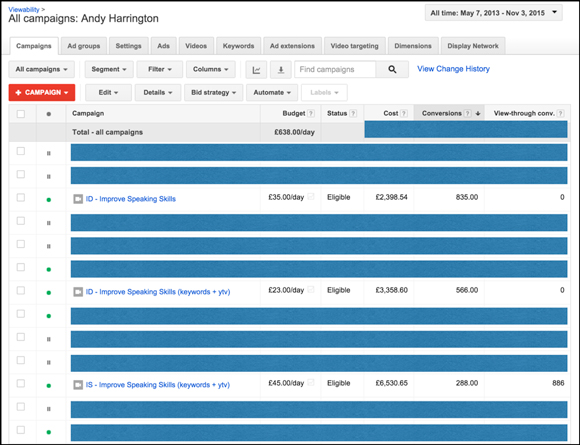
Task: Check the box for ID - Improve Speaking Skills
Action: pyautogui.click(x=21, y=198)
